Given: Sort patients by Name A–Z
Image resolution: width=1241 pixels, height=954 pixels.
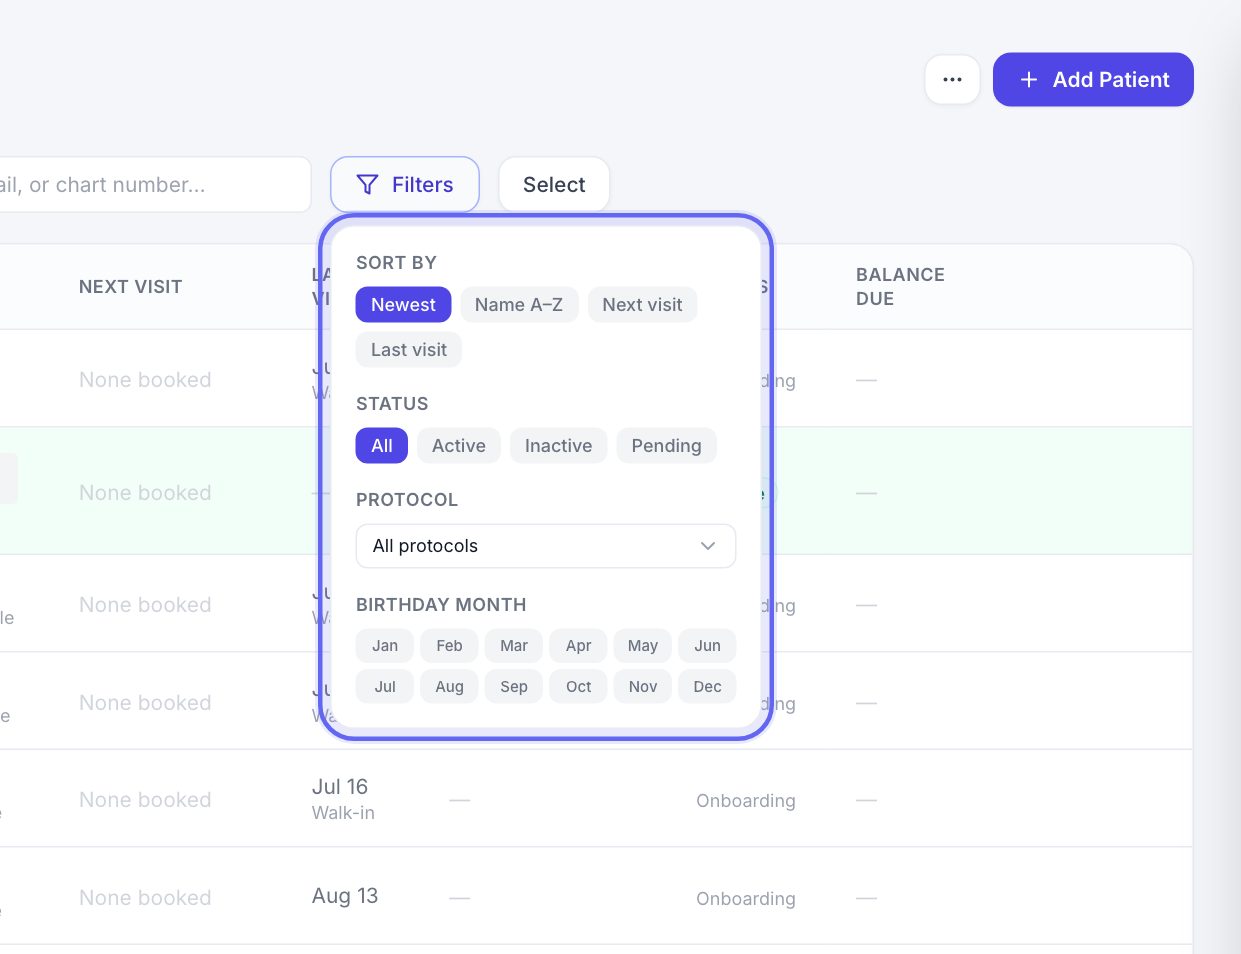Looking at the screenshot, I should point(519,305).
